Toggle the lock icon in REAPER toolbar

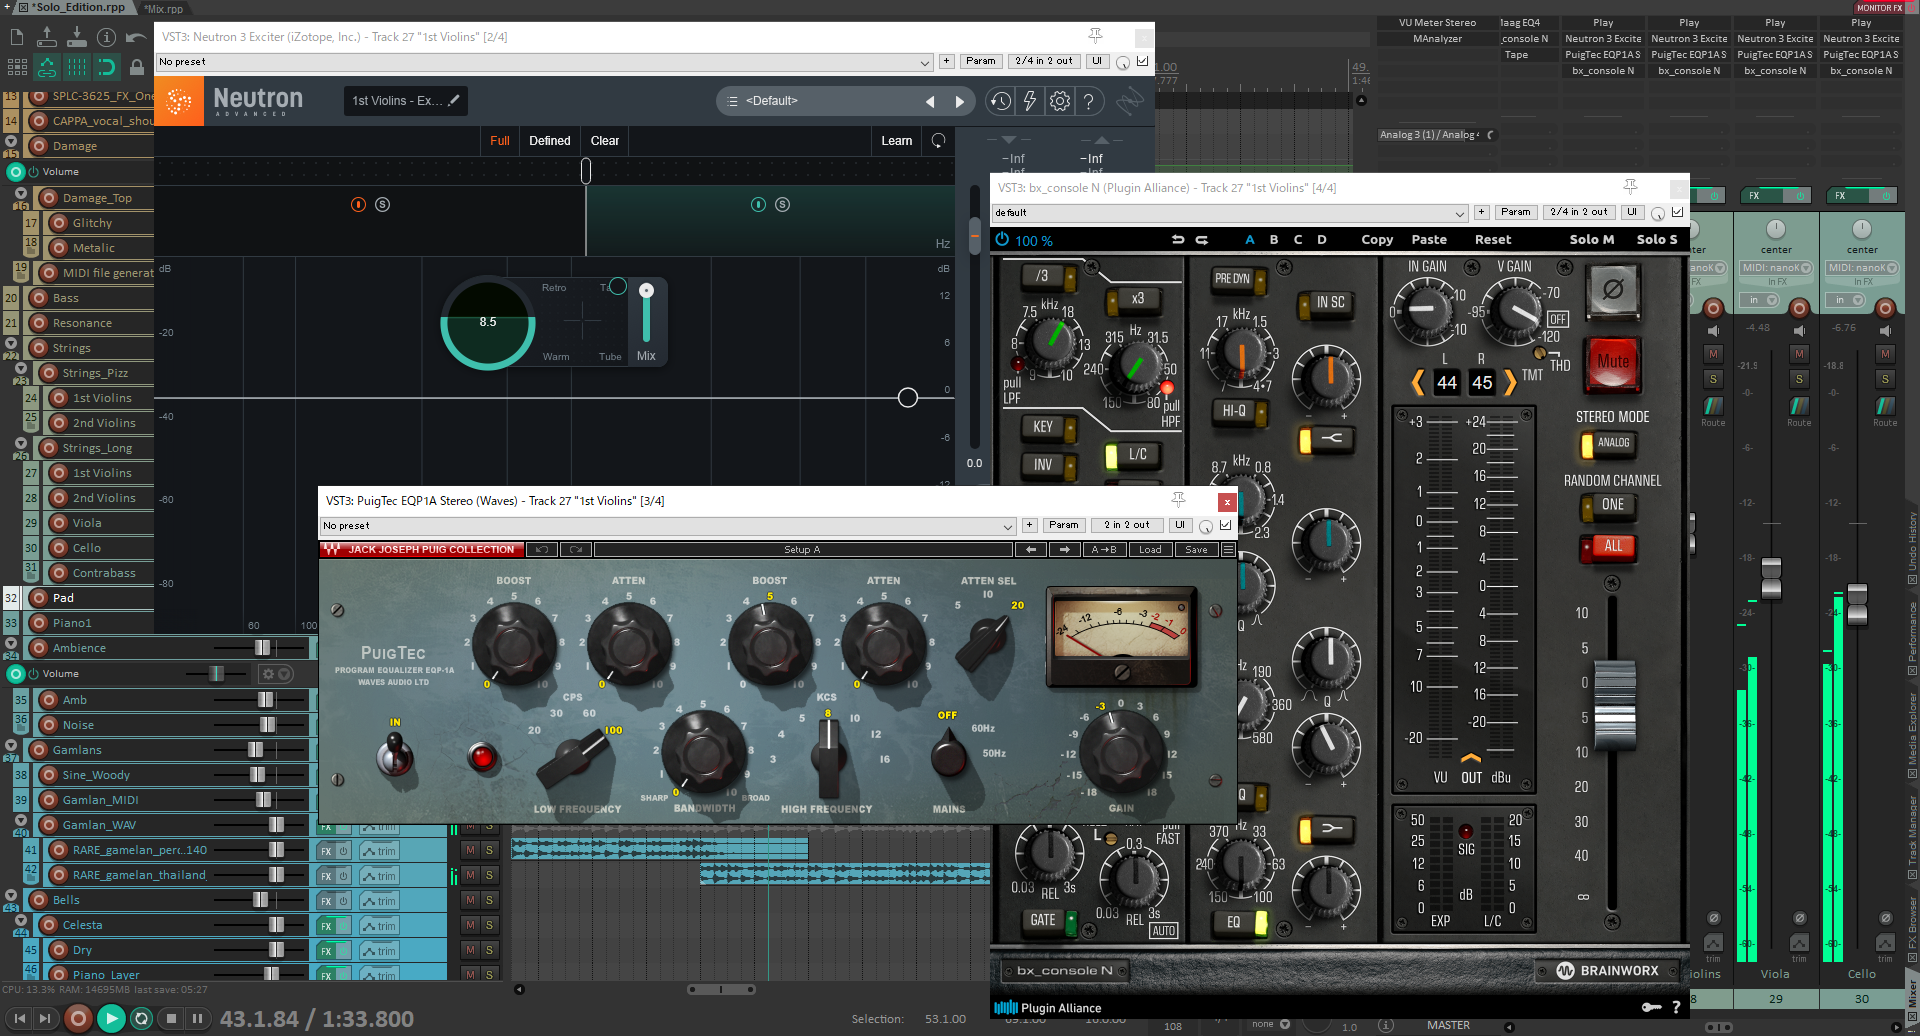[136, 67]
